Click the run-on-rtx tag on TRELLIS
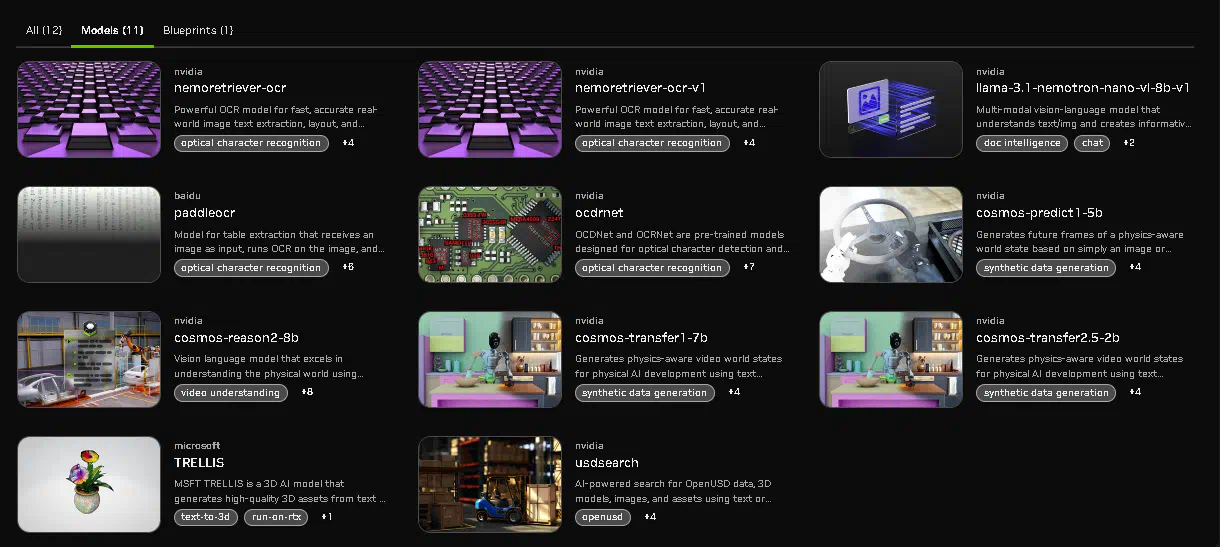 [x=276, y=518]
